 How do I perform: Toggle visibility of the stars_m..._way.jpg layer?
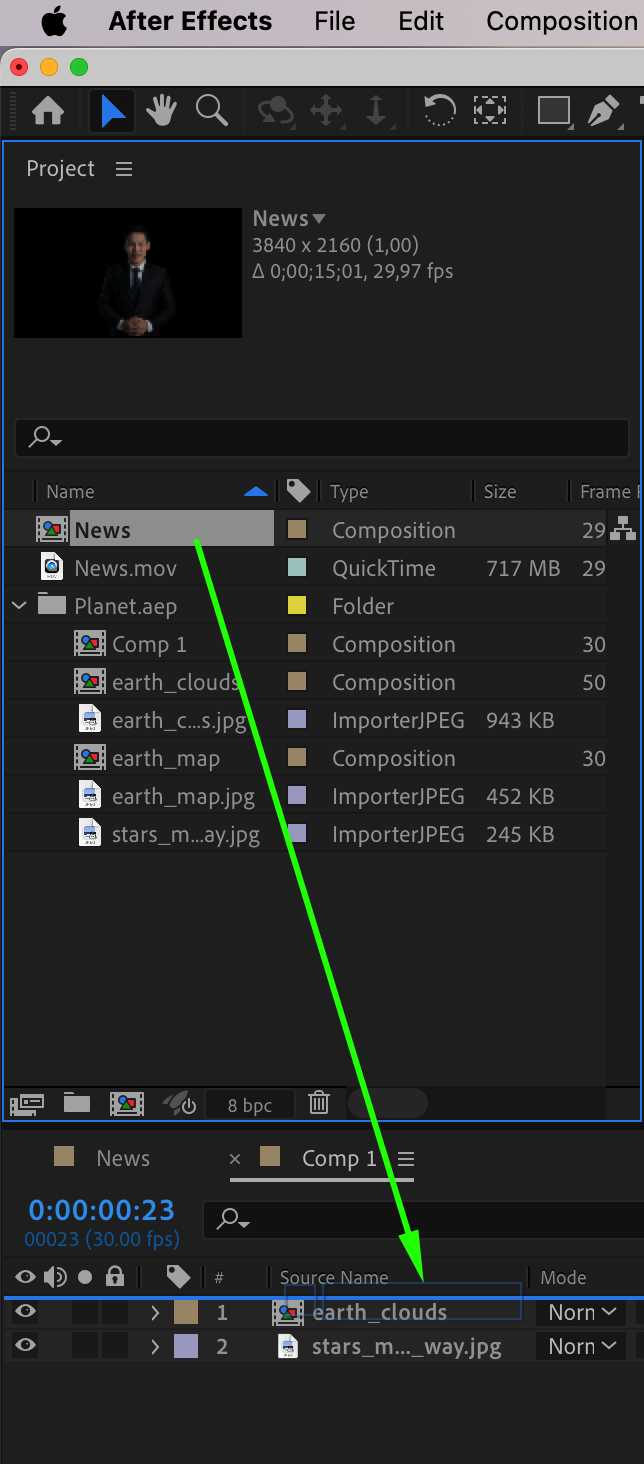pyautogui.click(x=26, y=1346)
